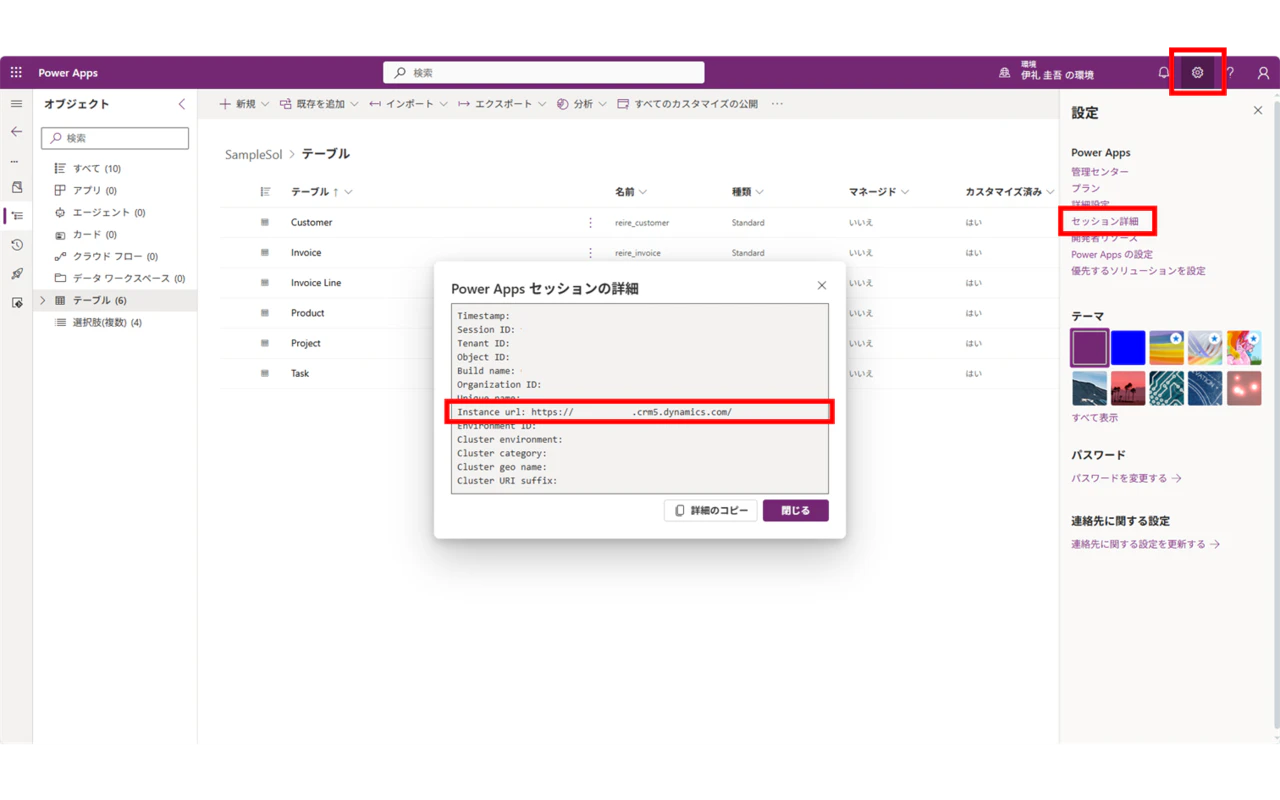1280x800 pixels.
Task: Open the Power Apps の設定 link
Action: coord(1112,254)
